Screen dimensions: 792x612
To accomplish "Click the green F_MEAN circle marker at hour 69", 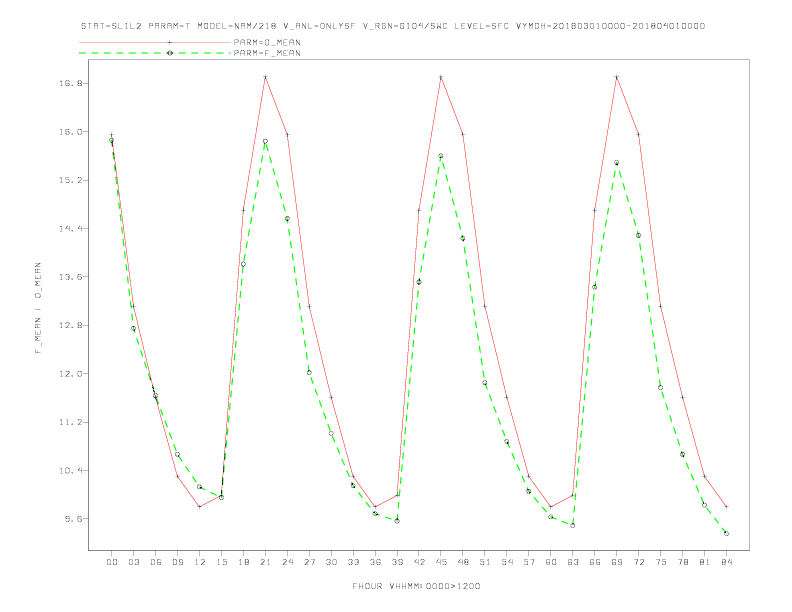I will 617,163.
